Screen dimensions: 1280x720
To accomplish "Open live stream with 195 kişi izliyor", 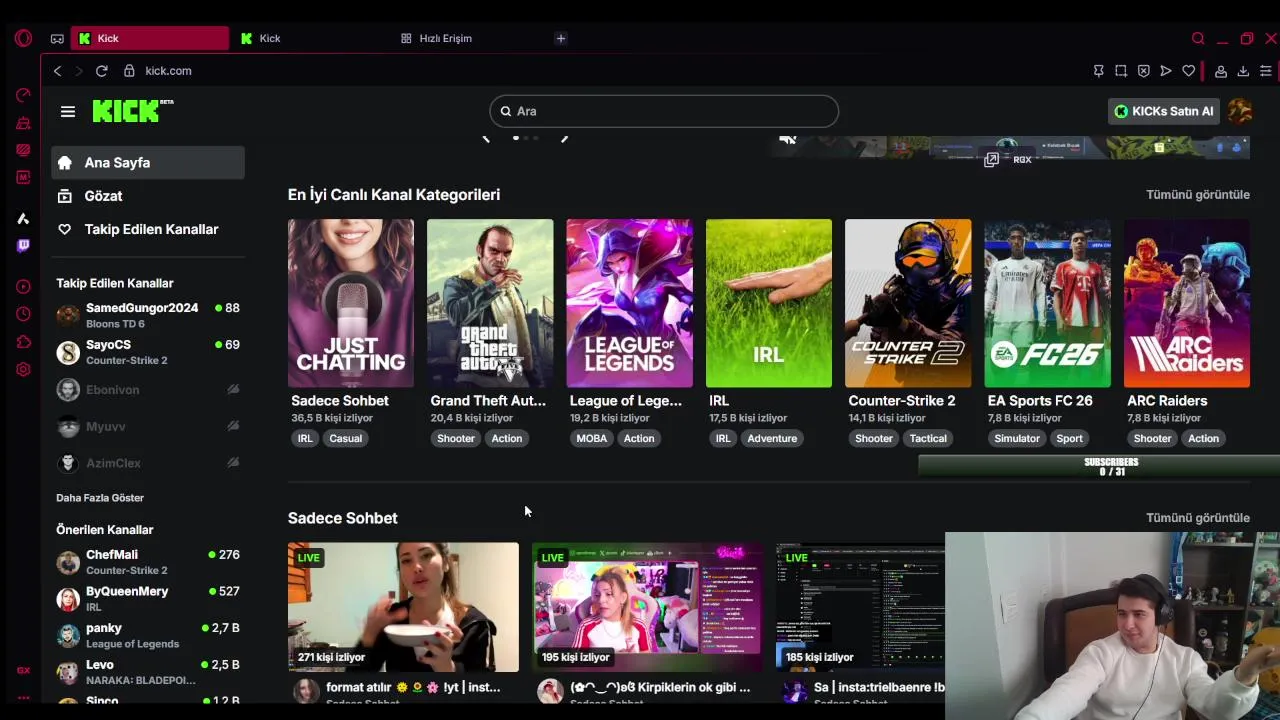I will point(647,607).
